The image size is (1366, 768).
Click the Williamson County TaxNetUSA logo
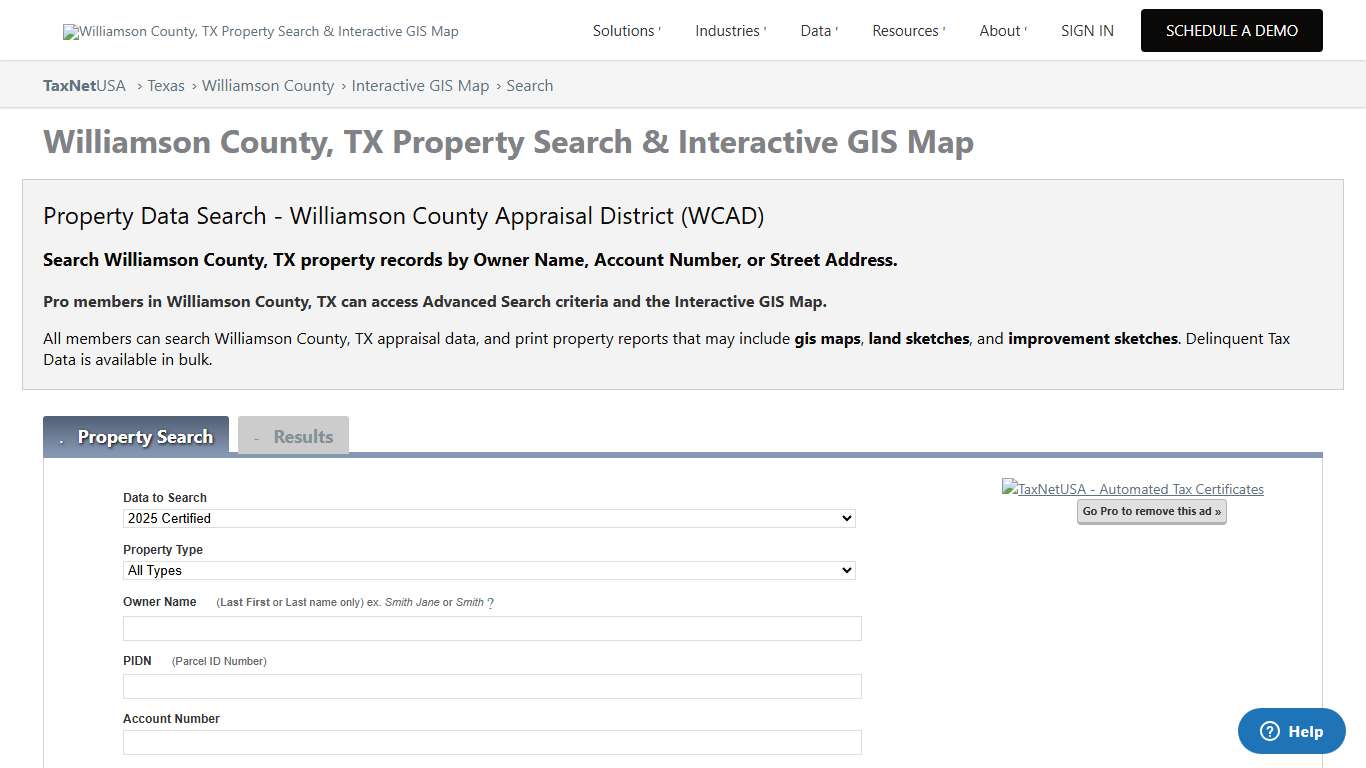260,31
